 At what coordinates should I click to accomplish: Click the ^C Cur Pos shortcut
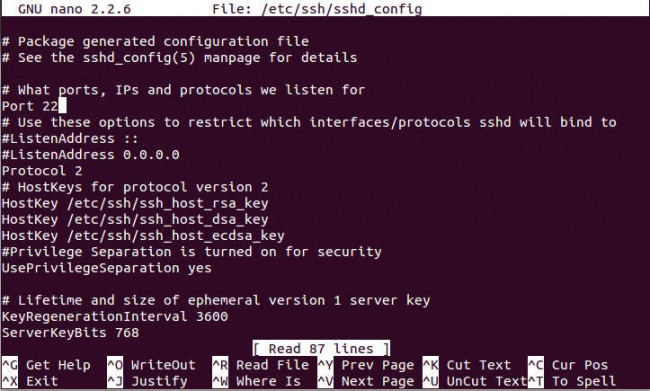(x=568, y=365)
